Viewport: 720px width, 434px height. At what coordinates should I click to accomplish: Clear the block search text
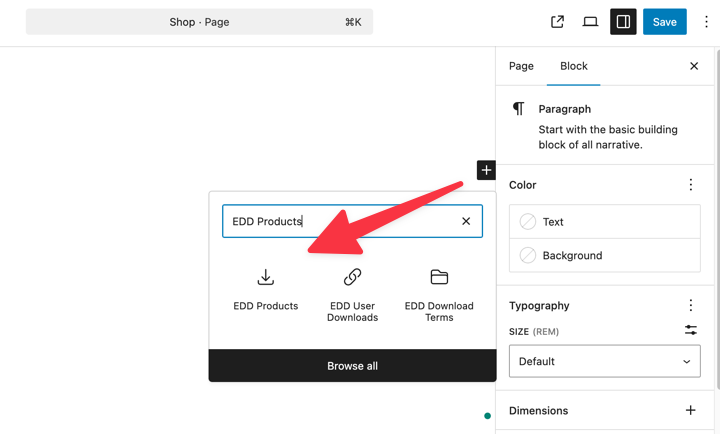466,221
